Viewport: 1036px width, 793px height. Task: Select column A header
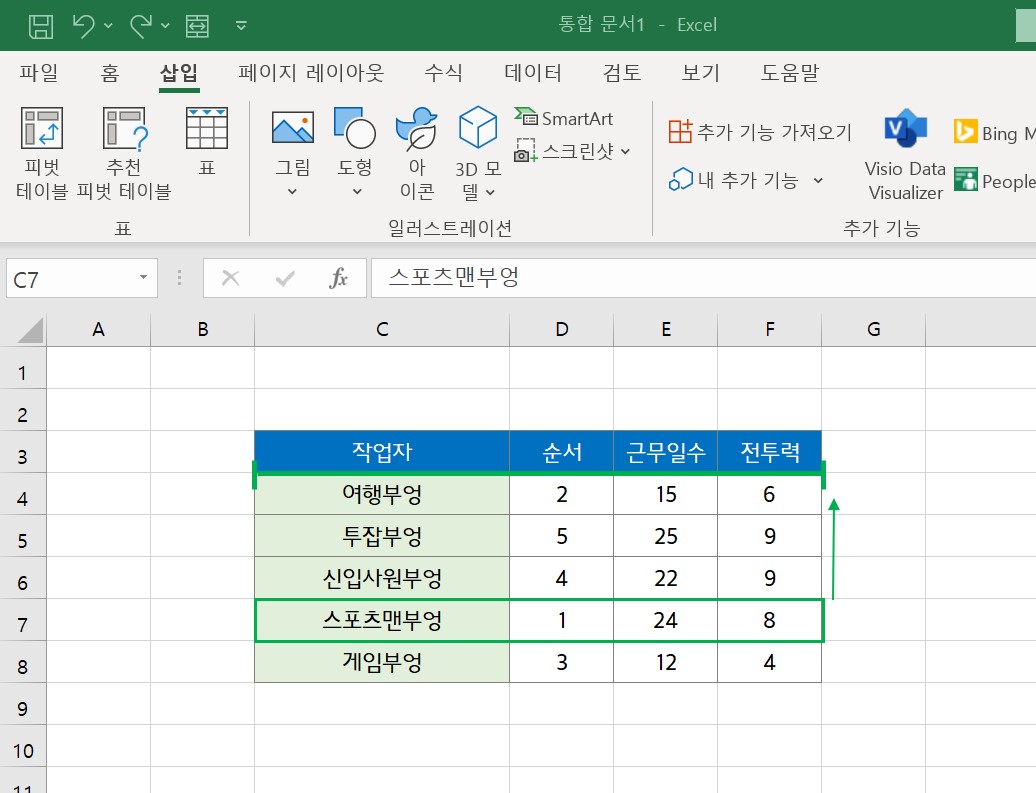pyautogui.click(x=98, y=329)
